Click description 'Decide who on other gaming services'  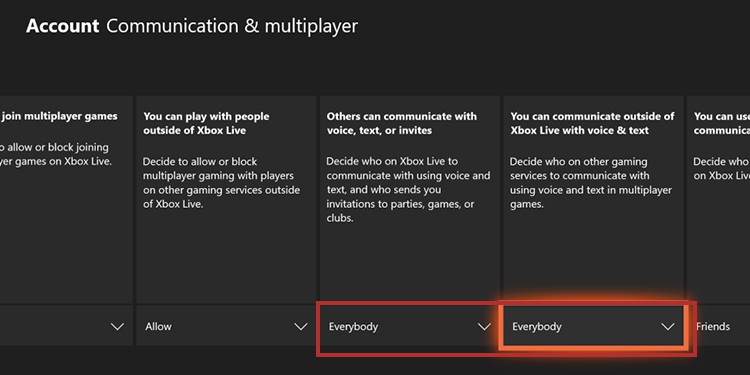pyautogui.click(x=591, y=183)
